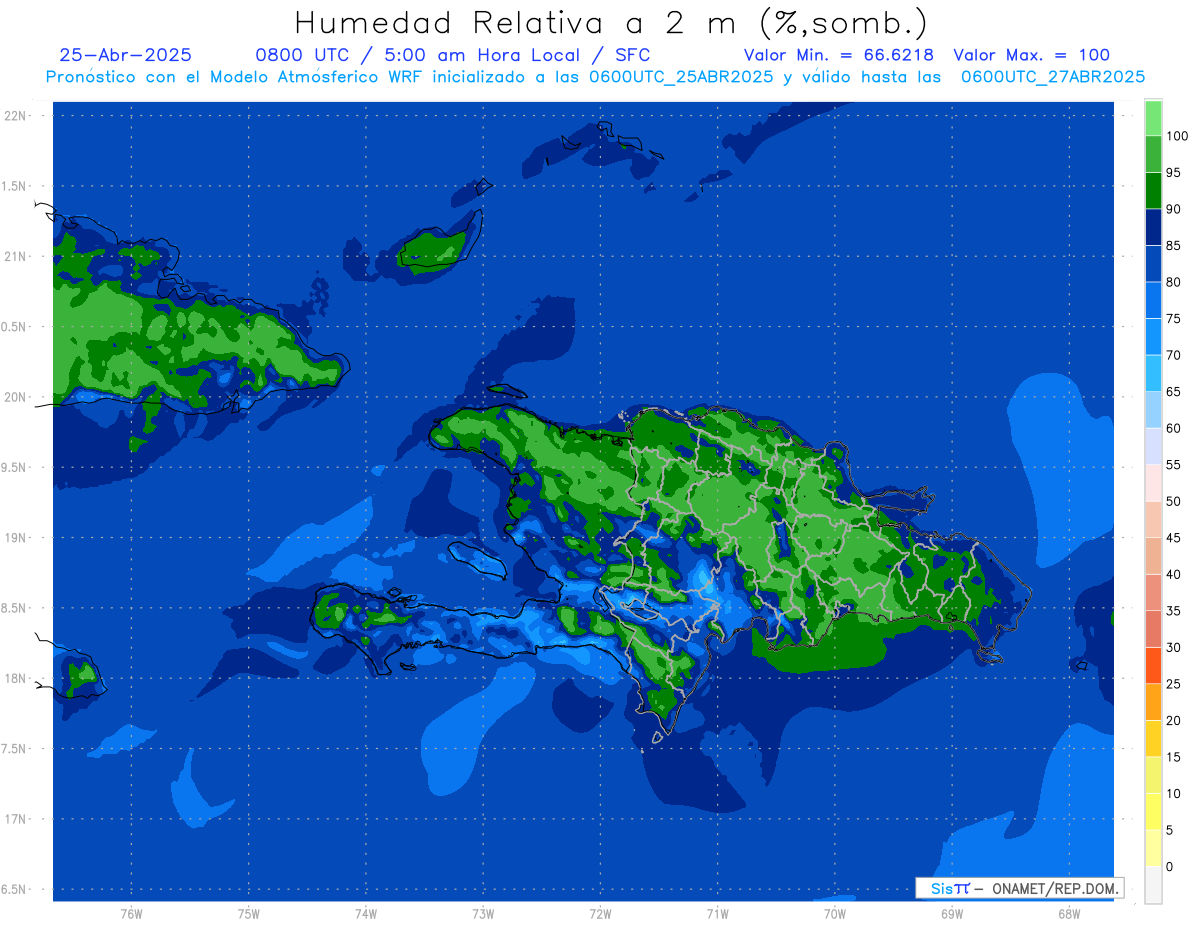Click the '20N' latitude label
This screenshot has height=927, width=1200.
[x=15, y=397]
